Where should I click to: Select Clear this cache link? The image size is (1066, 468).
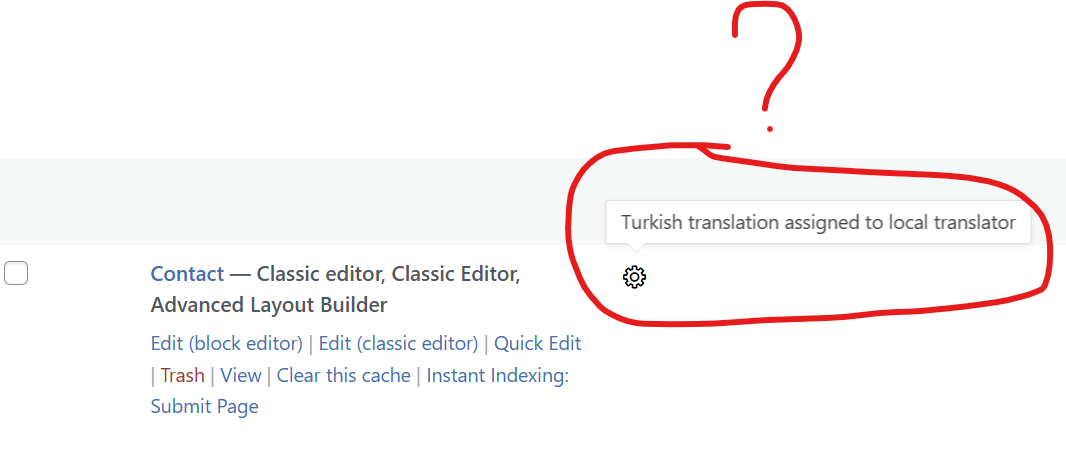point(343,375)
